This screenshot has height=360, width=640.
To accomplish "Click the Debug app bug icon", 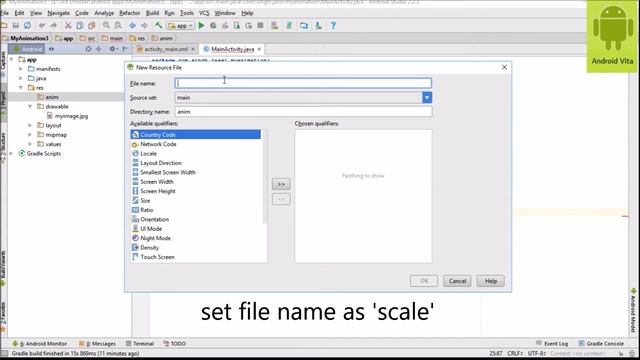I will pos(213,26).
